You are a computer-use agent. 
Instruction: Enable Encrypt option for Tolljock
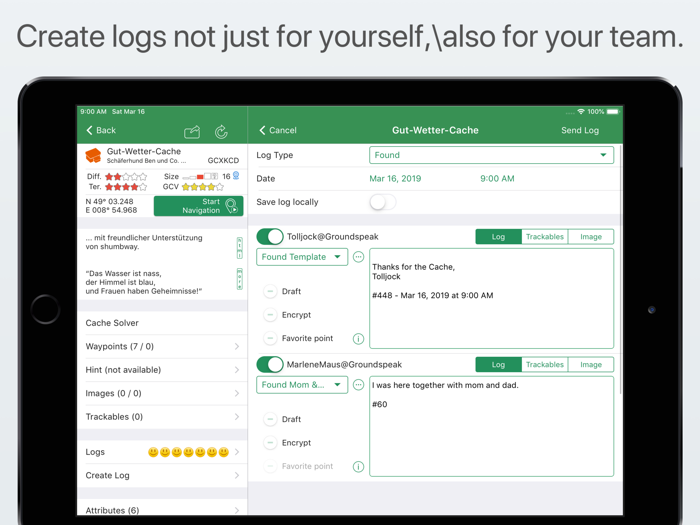pos(270,315)
